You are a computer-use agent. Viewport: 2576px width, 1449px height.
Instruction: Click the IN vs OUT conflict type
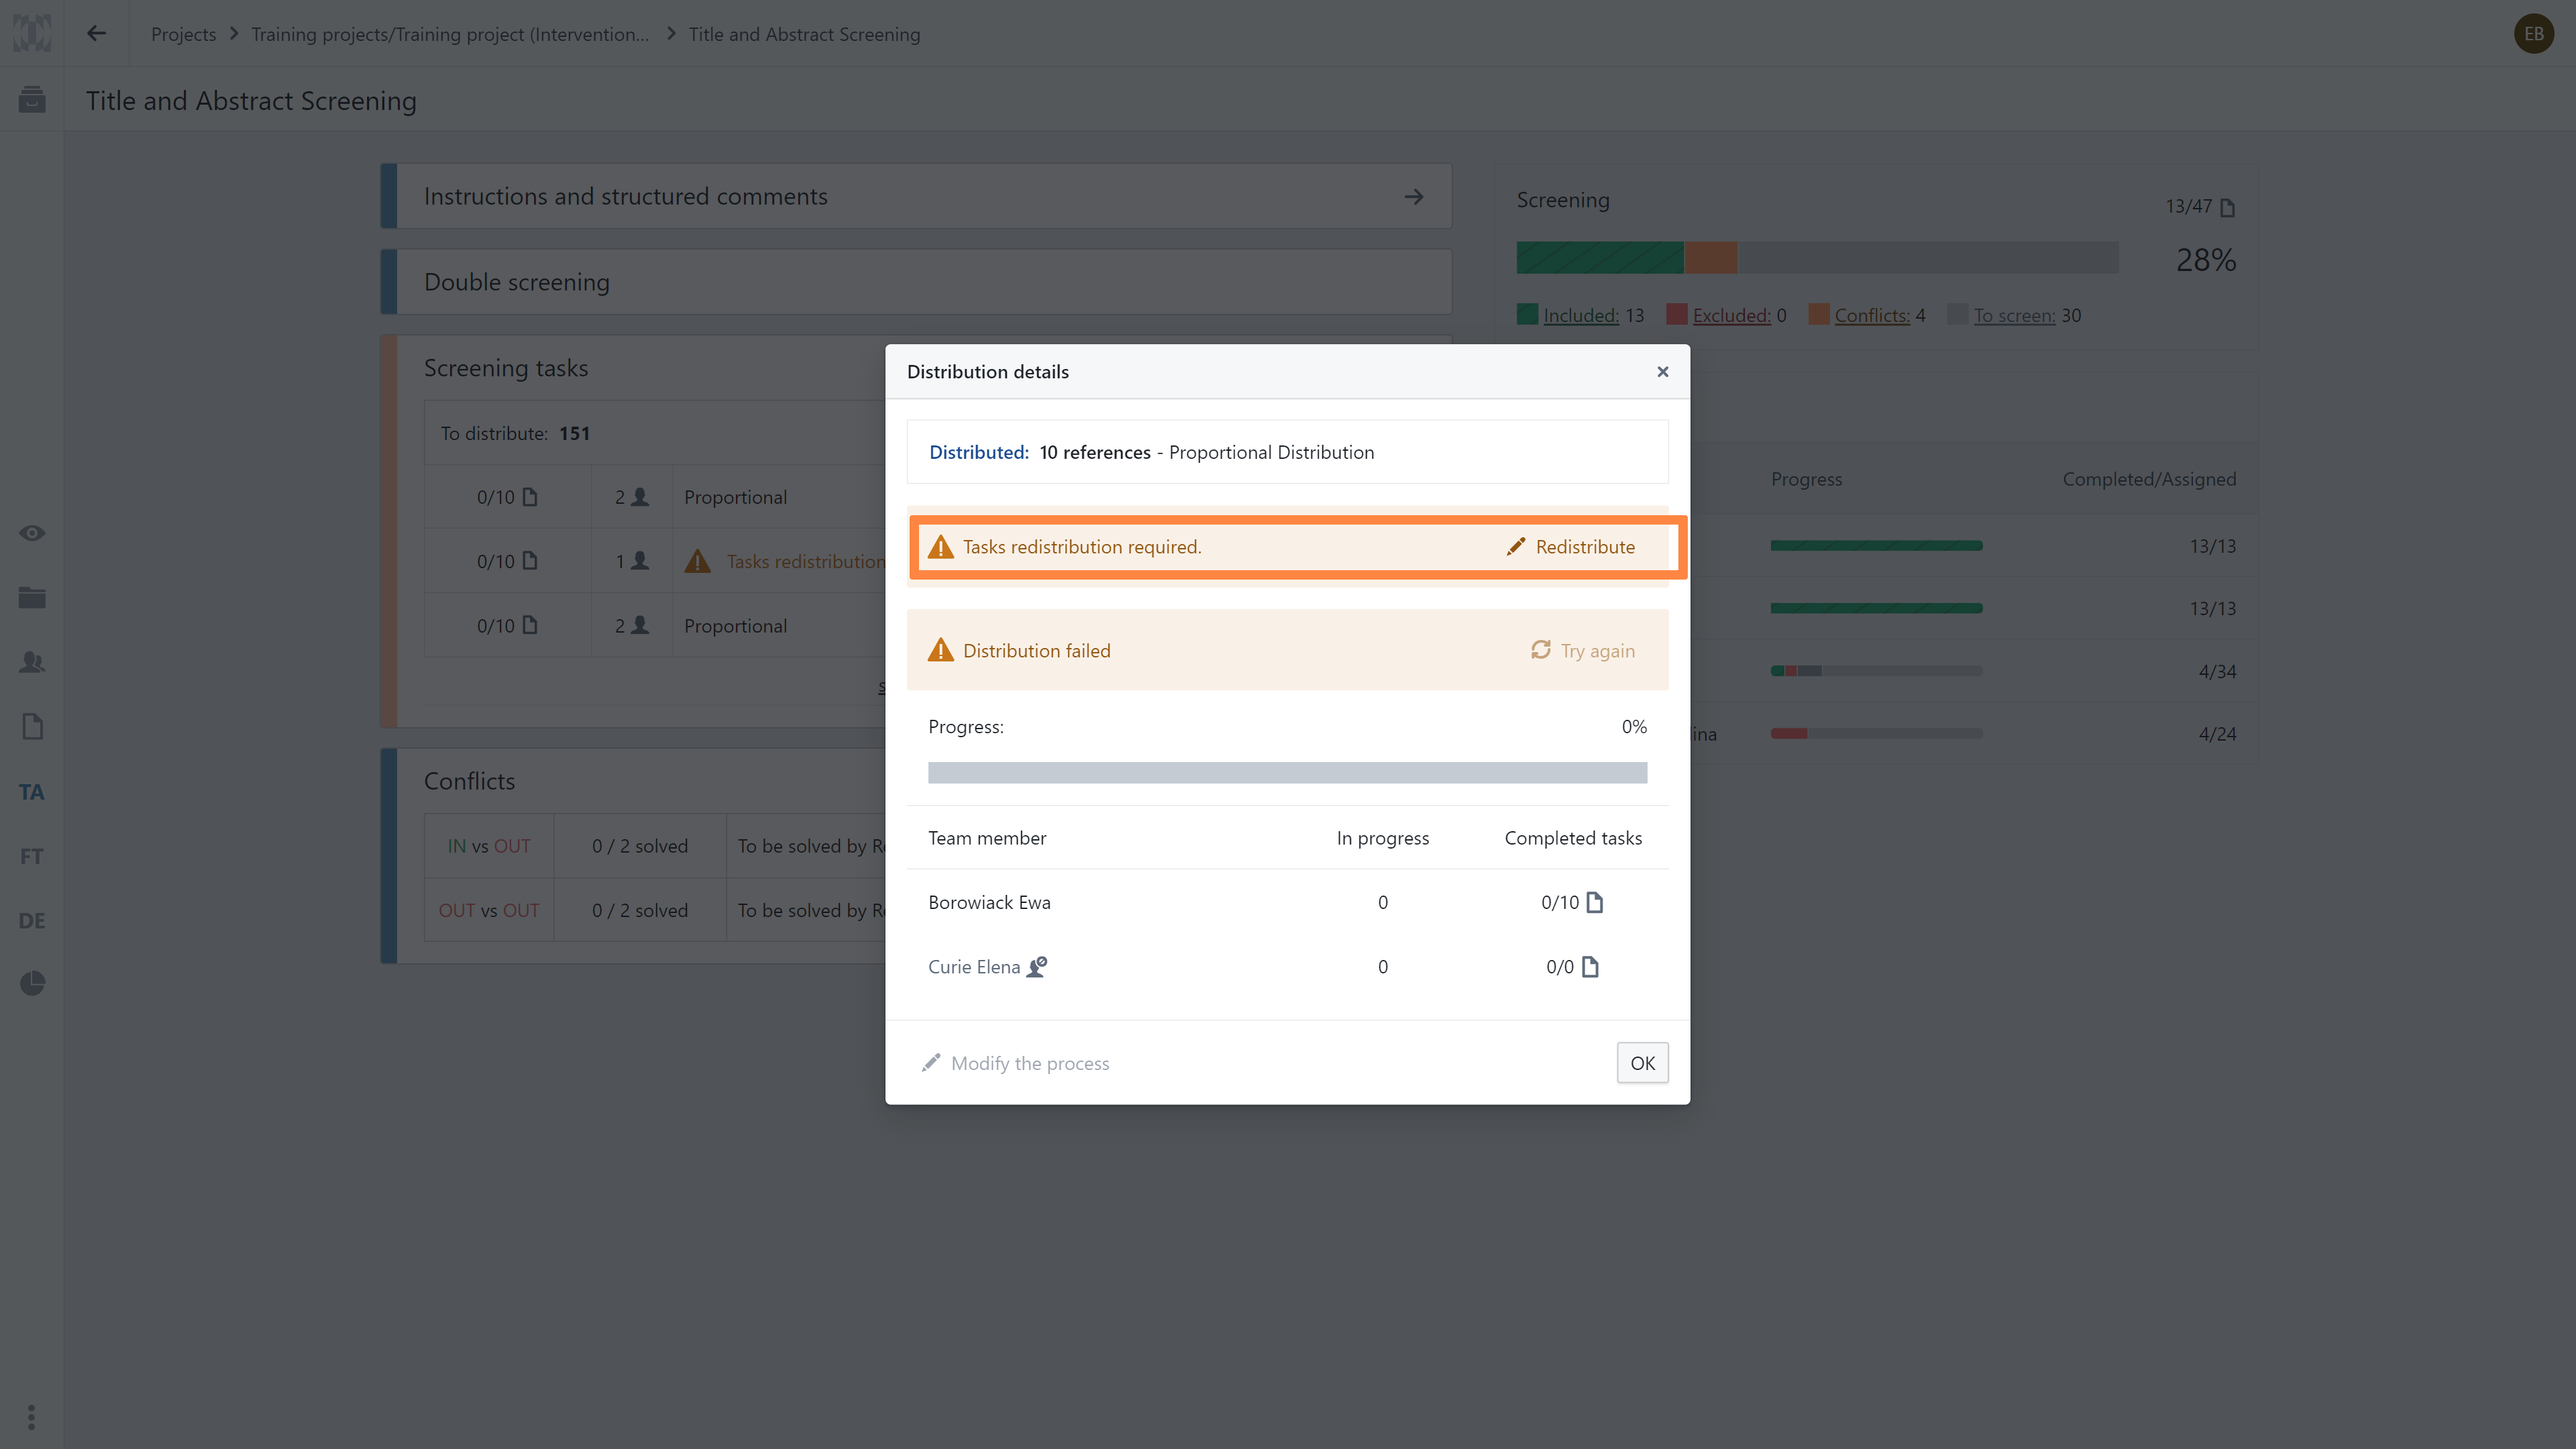coord(488,846)
